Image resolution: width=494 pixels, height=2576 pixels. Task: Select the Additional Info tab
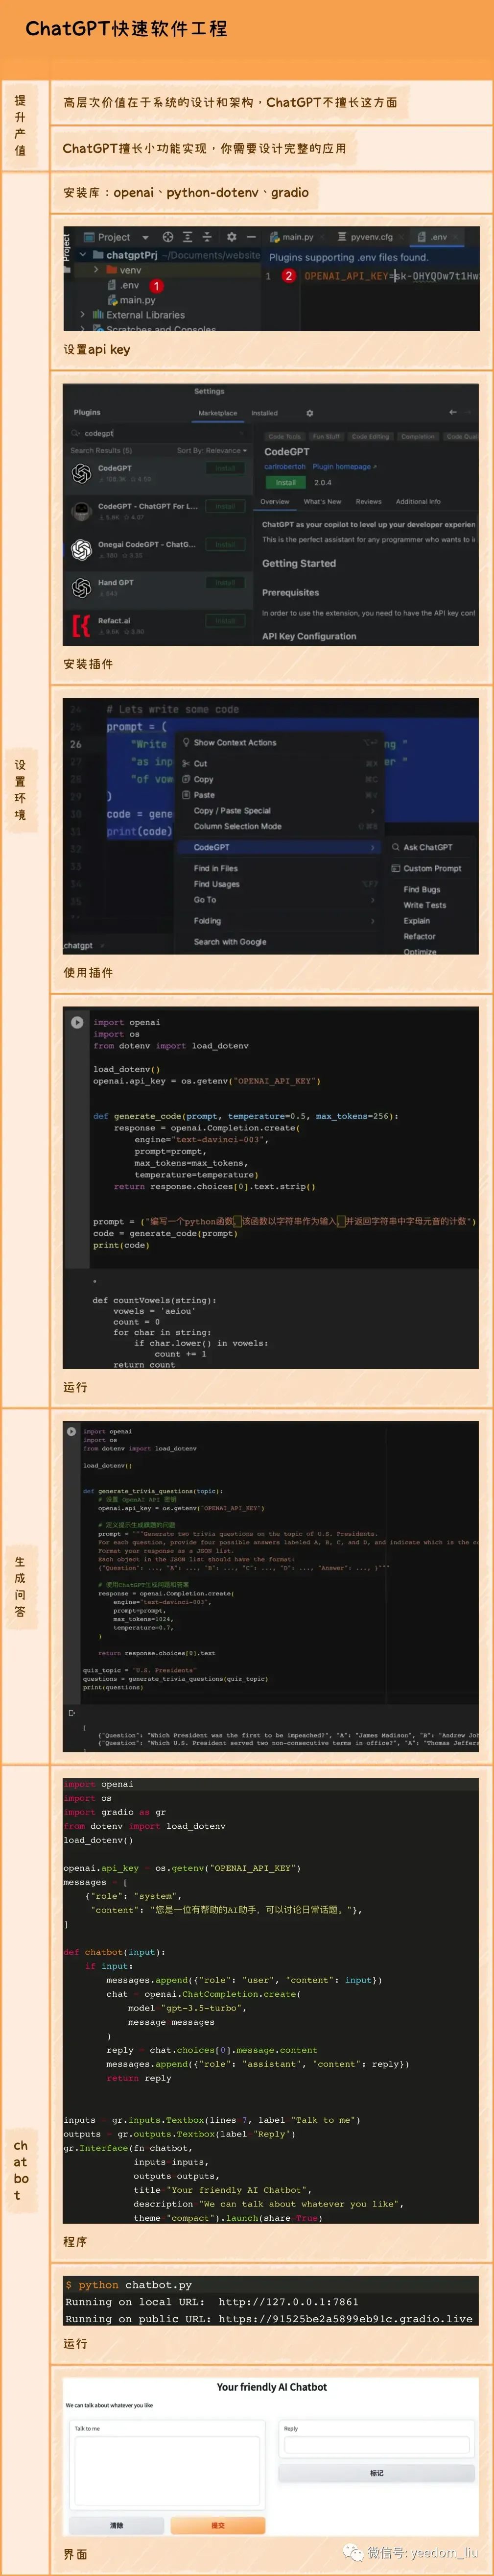pos(418,501)
